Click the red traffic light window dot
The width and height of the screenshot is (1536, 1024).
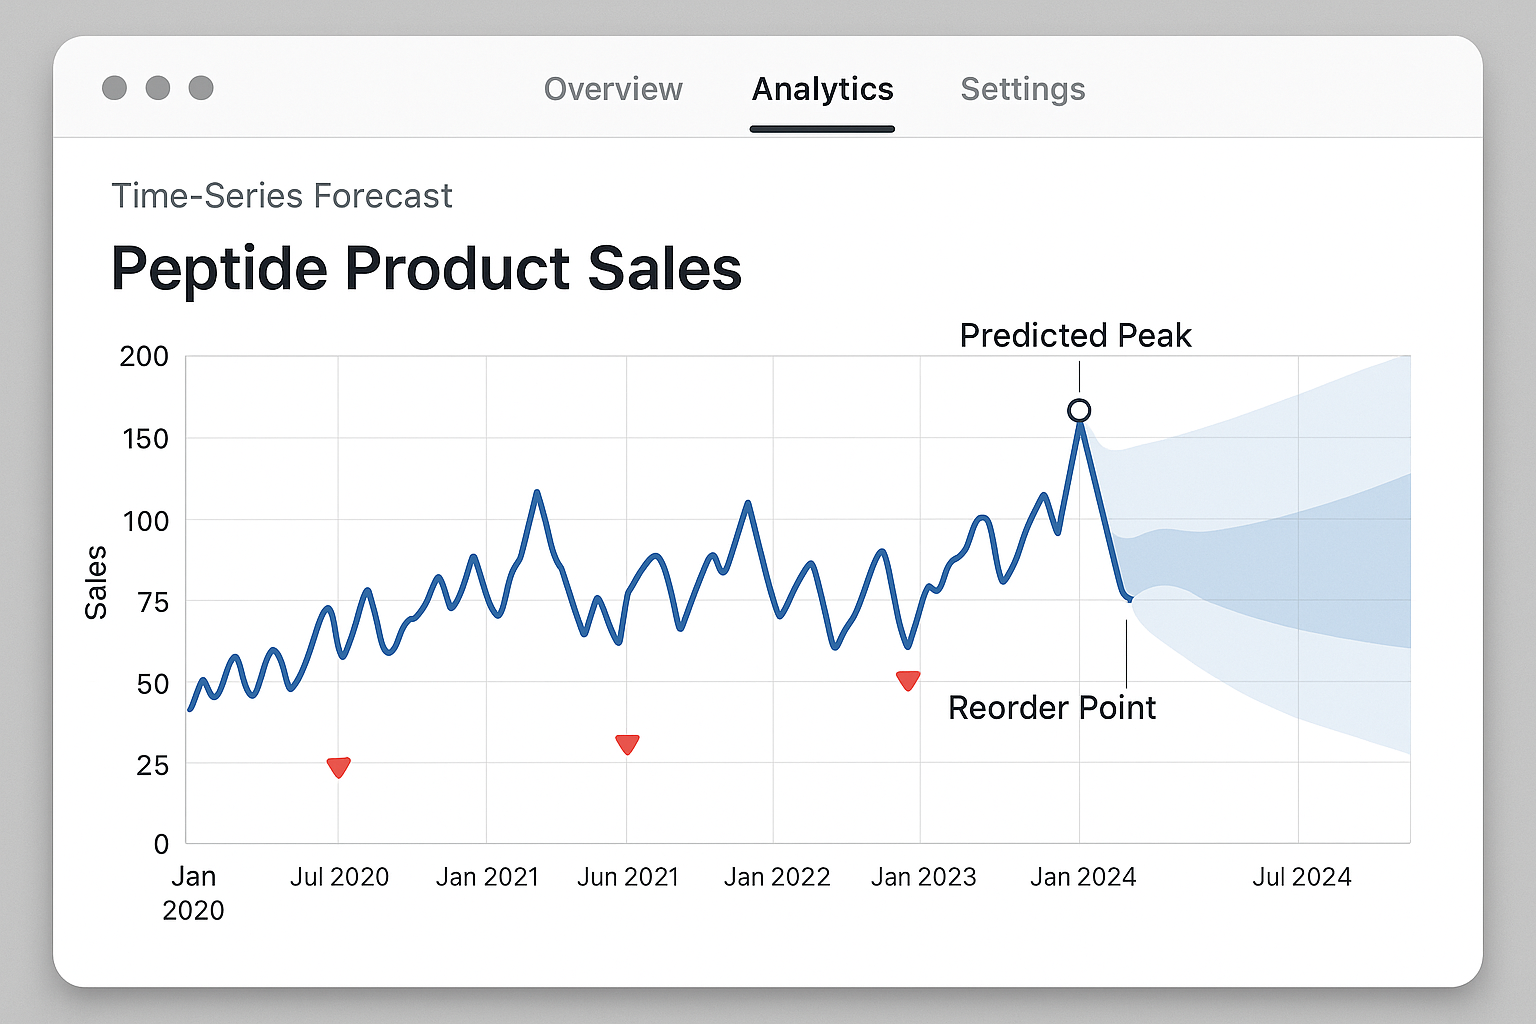point(113,88)
